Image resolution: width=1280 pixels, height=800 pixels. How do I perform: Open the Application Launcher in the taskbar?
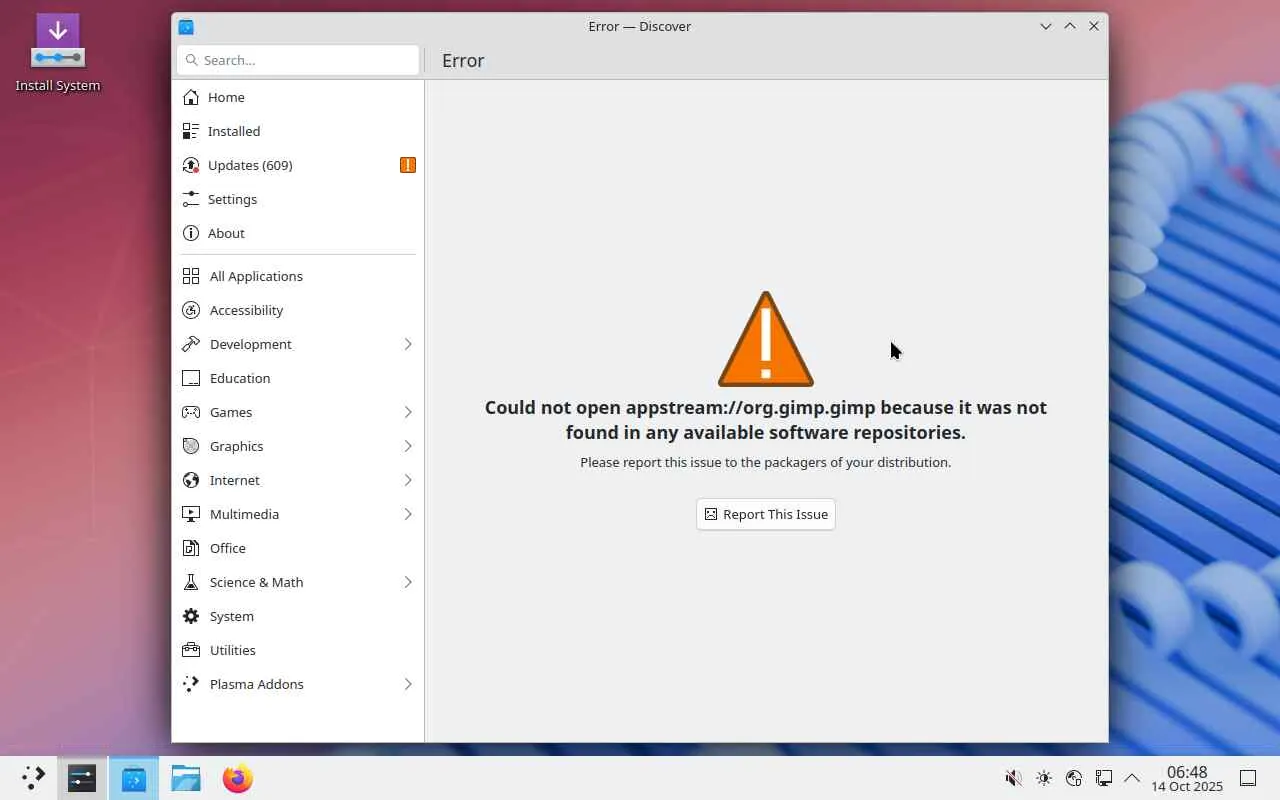(33, 778)
